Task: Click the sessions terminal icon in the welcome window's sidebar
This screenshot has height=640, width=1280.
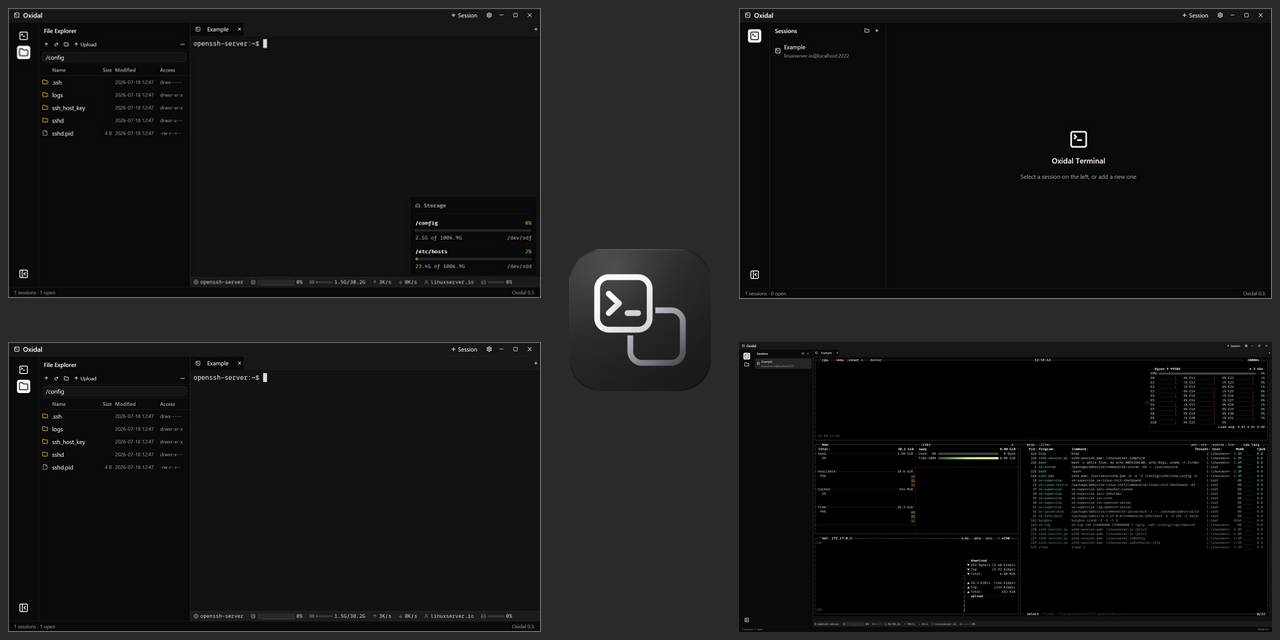Action: 754,36
